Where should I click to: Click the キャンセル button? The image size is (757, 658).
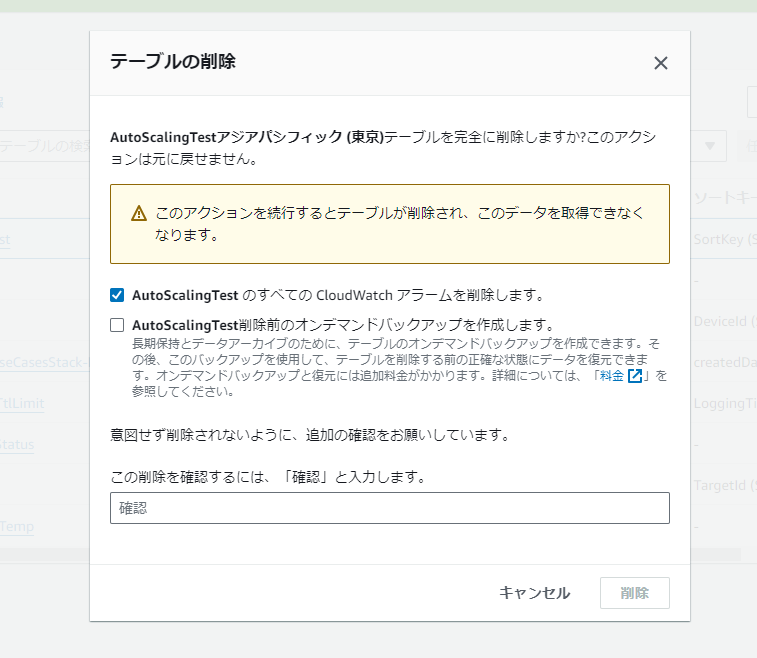click(x=534, y=593)
